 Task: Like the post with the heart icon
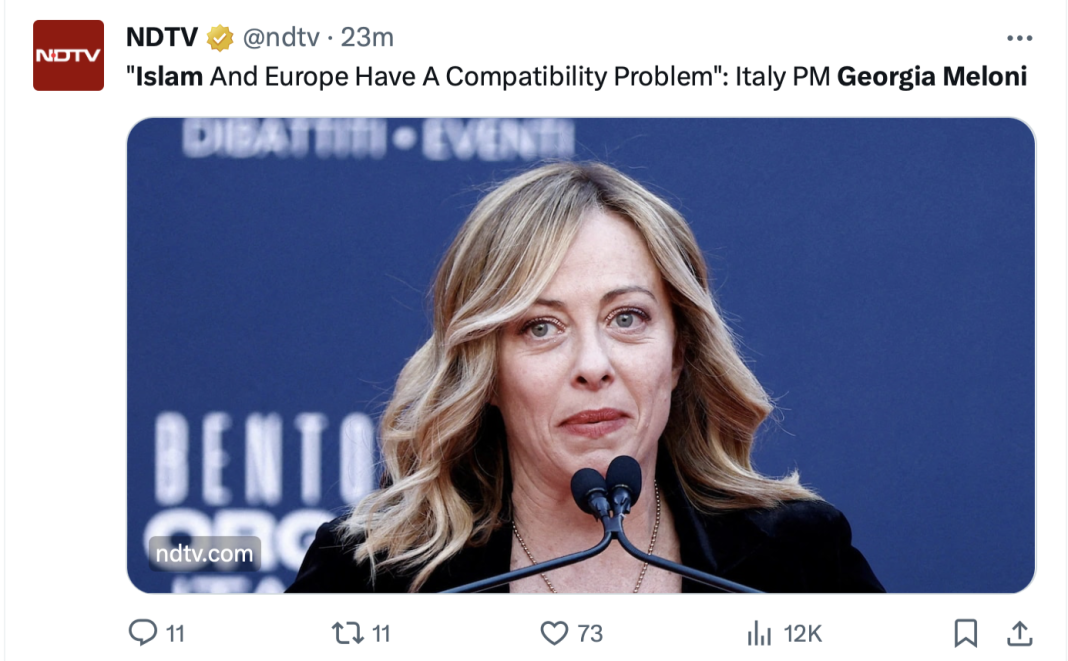tap(554, 632)
